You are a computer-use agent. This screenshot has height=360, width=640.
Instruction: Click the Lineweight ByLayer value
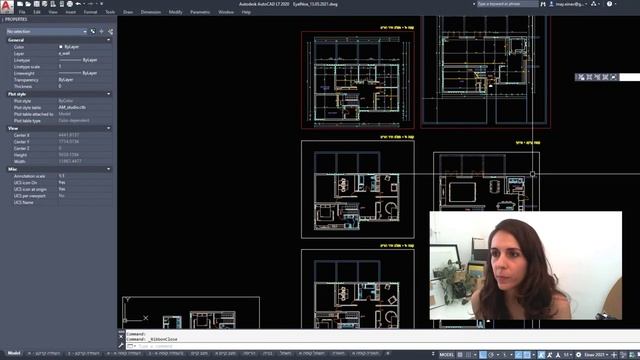point(78,73)
